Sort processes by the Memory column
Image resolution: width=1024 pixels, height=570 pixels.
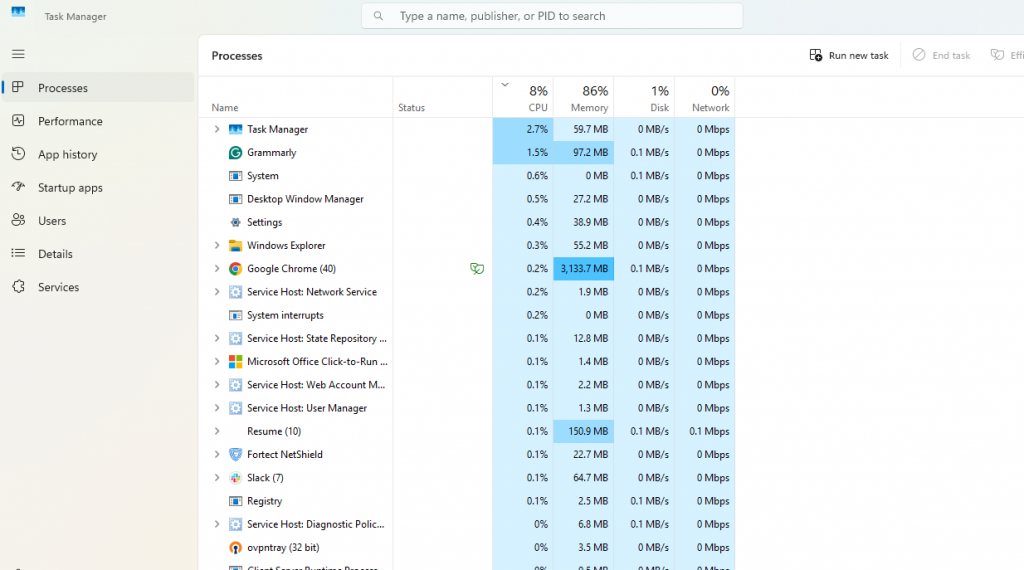coord(584,99)
